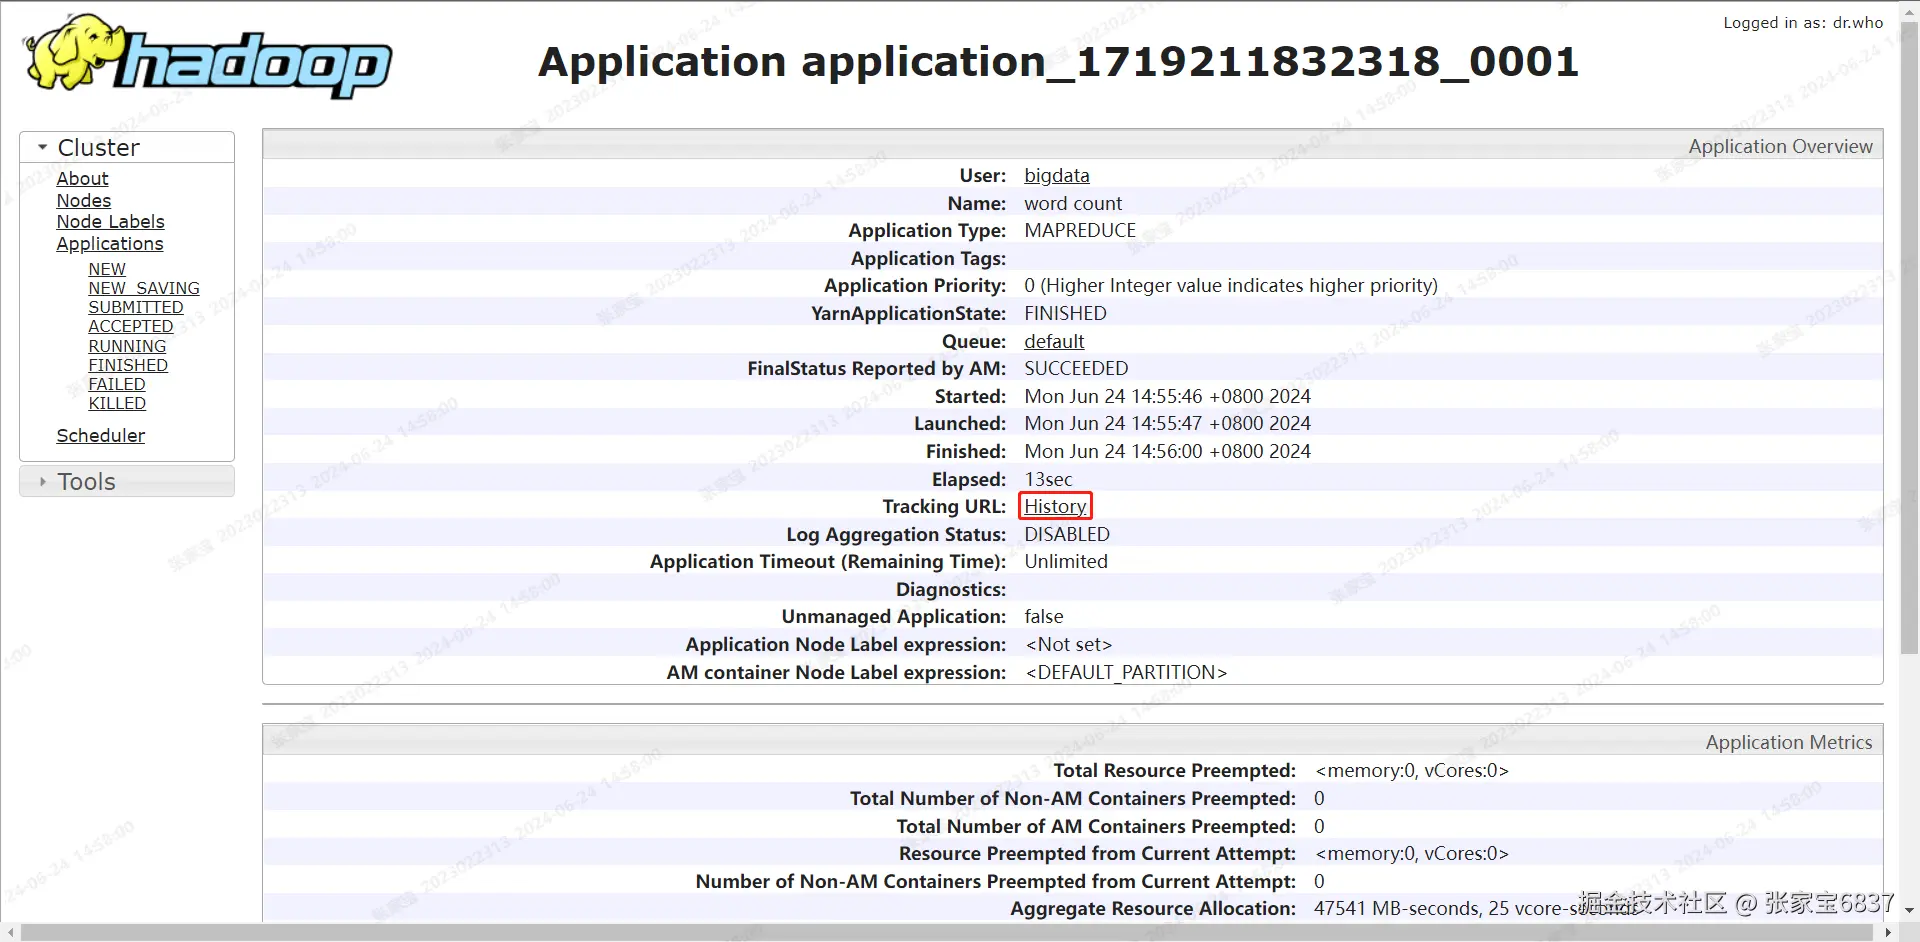Open the Applications list

click(x=110, y=243)
